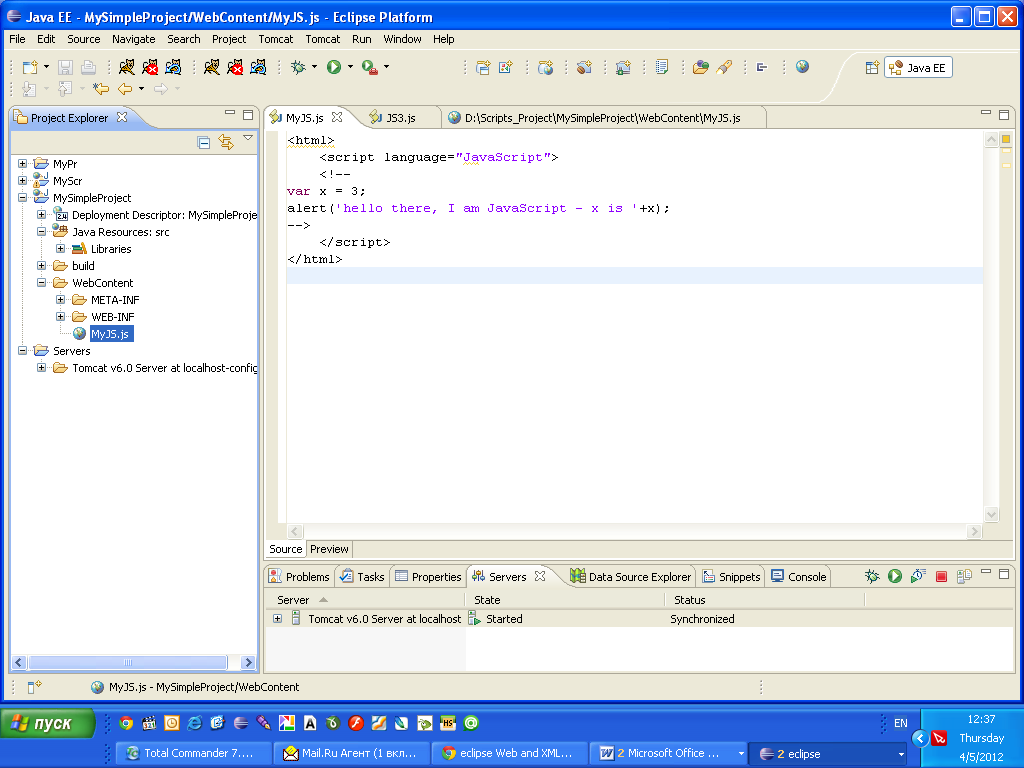
Task: Click the Search flashlight icon
Action: tap(724, 67)
